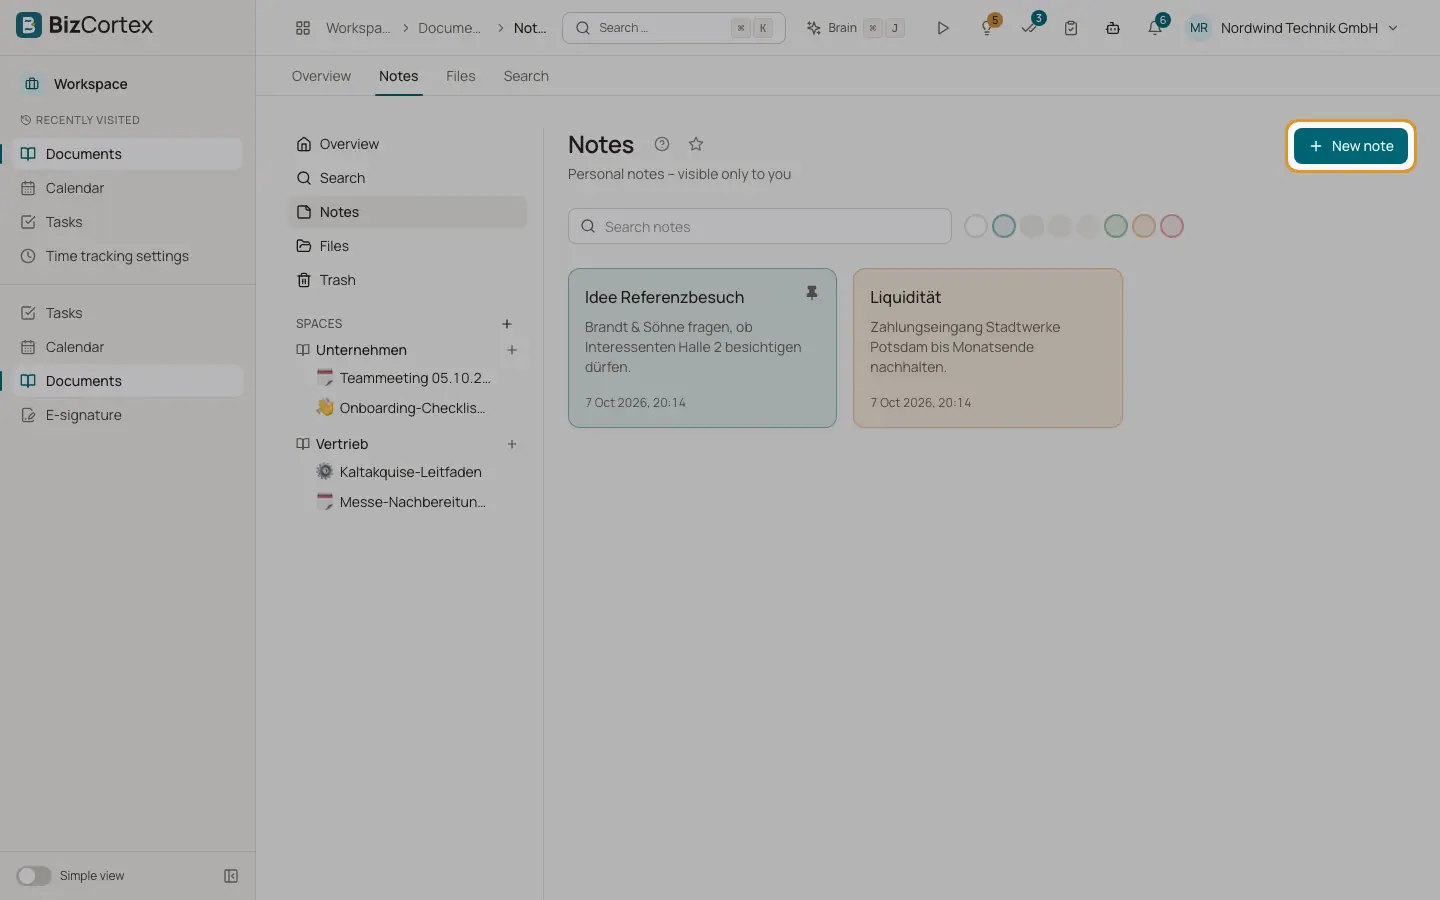Add a page to the Vertrieb space

pyautogui.click(x=512, y=444)
